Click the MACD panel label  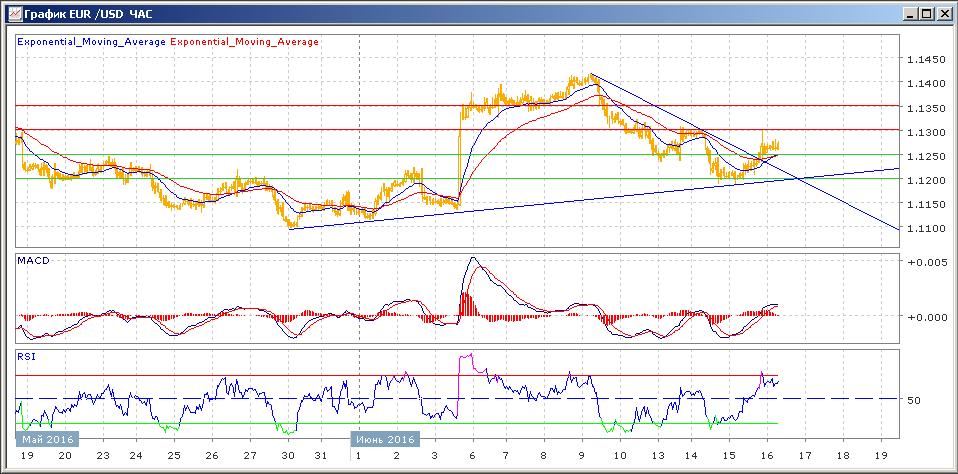[x=34, y=261]
